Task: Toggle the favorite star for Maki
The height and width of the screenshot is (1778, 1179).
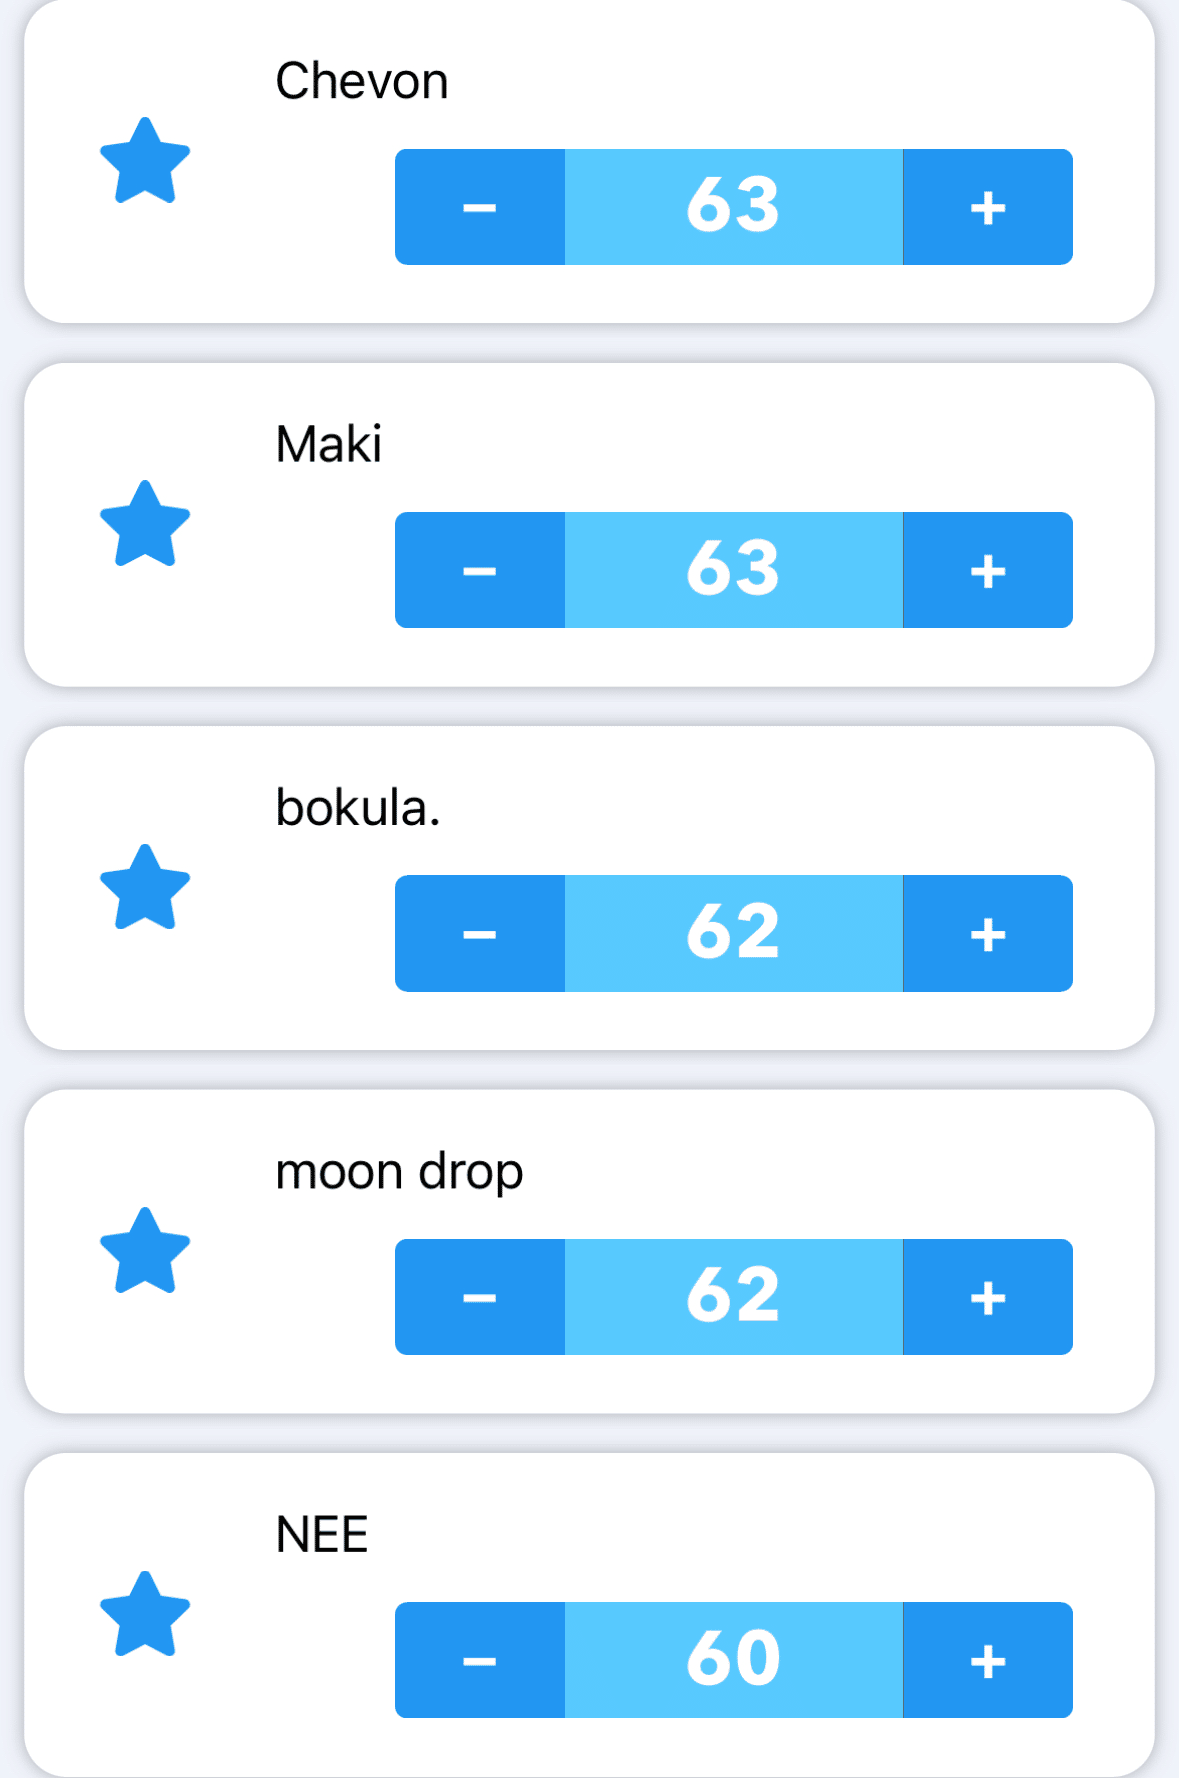Action: coord(145,524)
